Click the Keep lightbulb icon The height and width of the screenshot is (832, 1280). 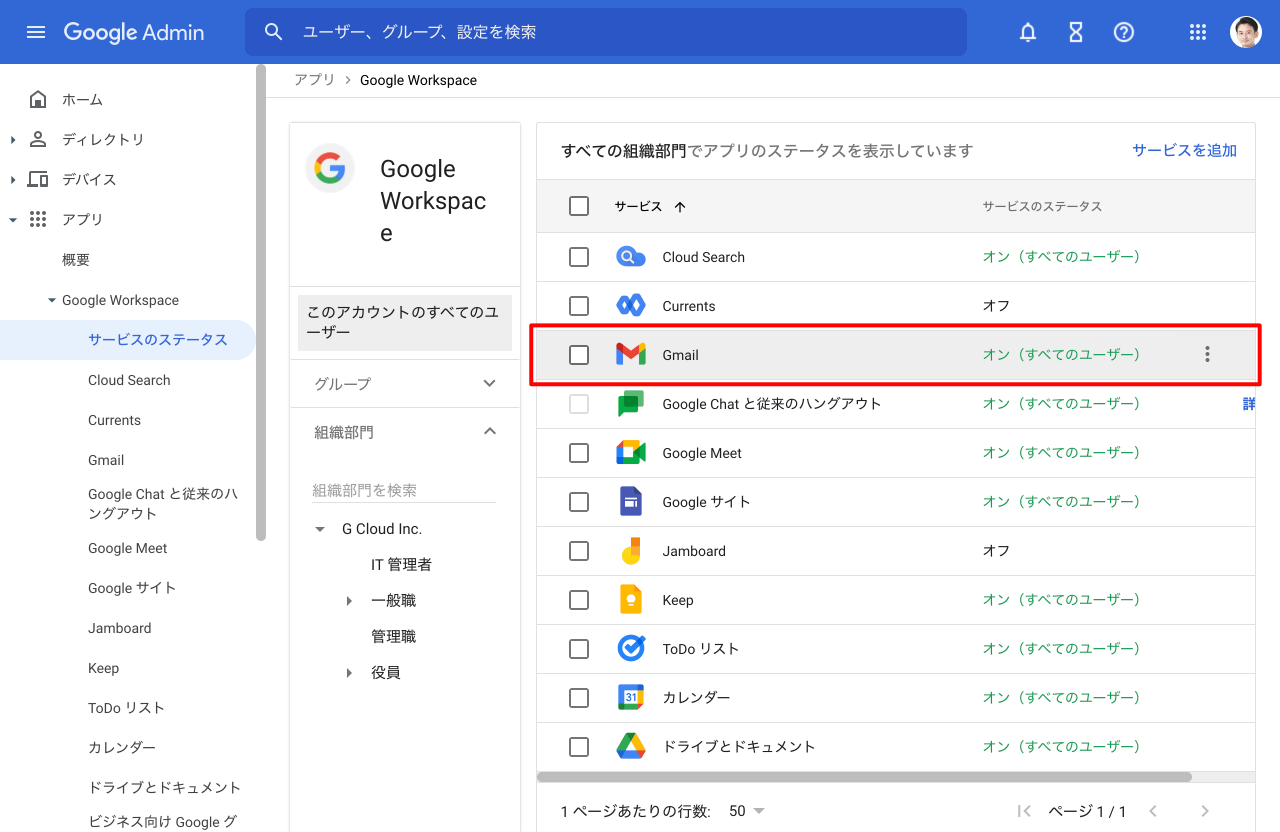pos(631,600)
